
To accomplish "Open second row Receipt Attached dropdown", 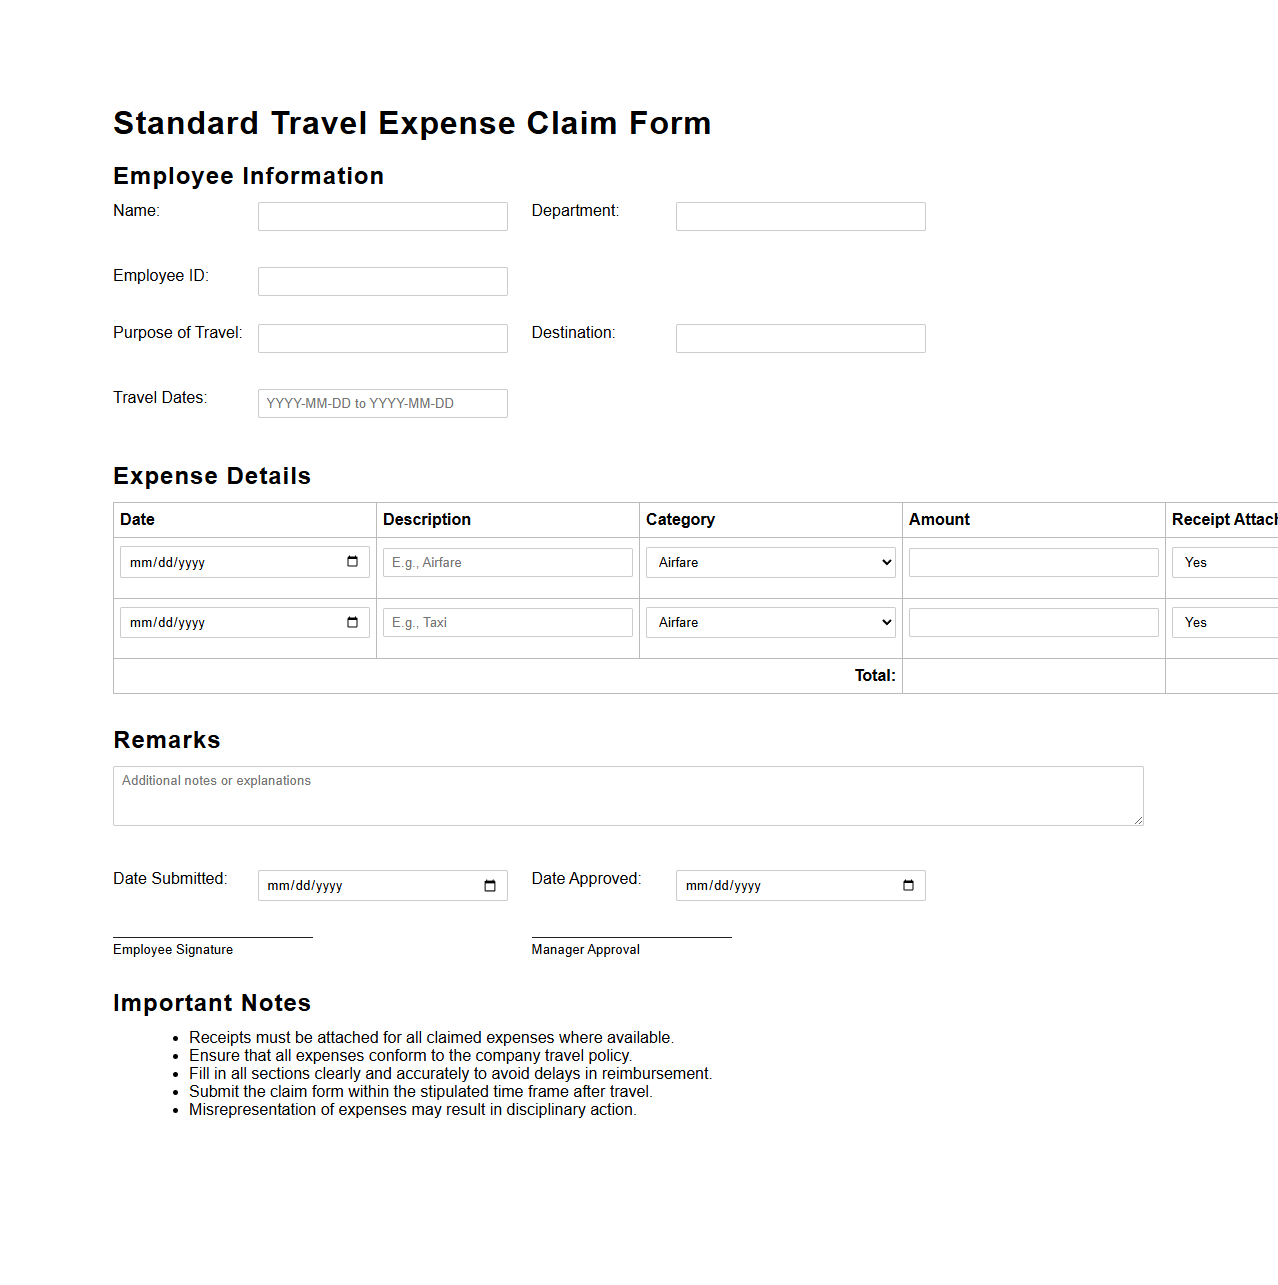I will coord(1225,622).
